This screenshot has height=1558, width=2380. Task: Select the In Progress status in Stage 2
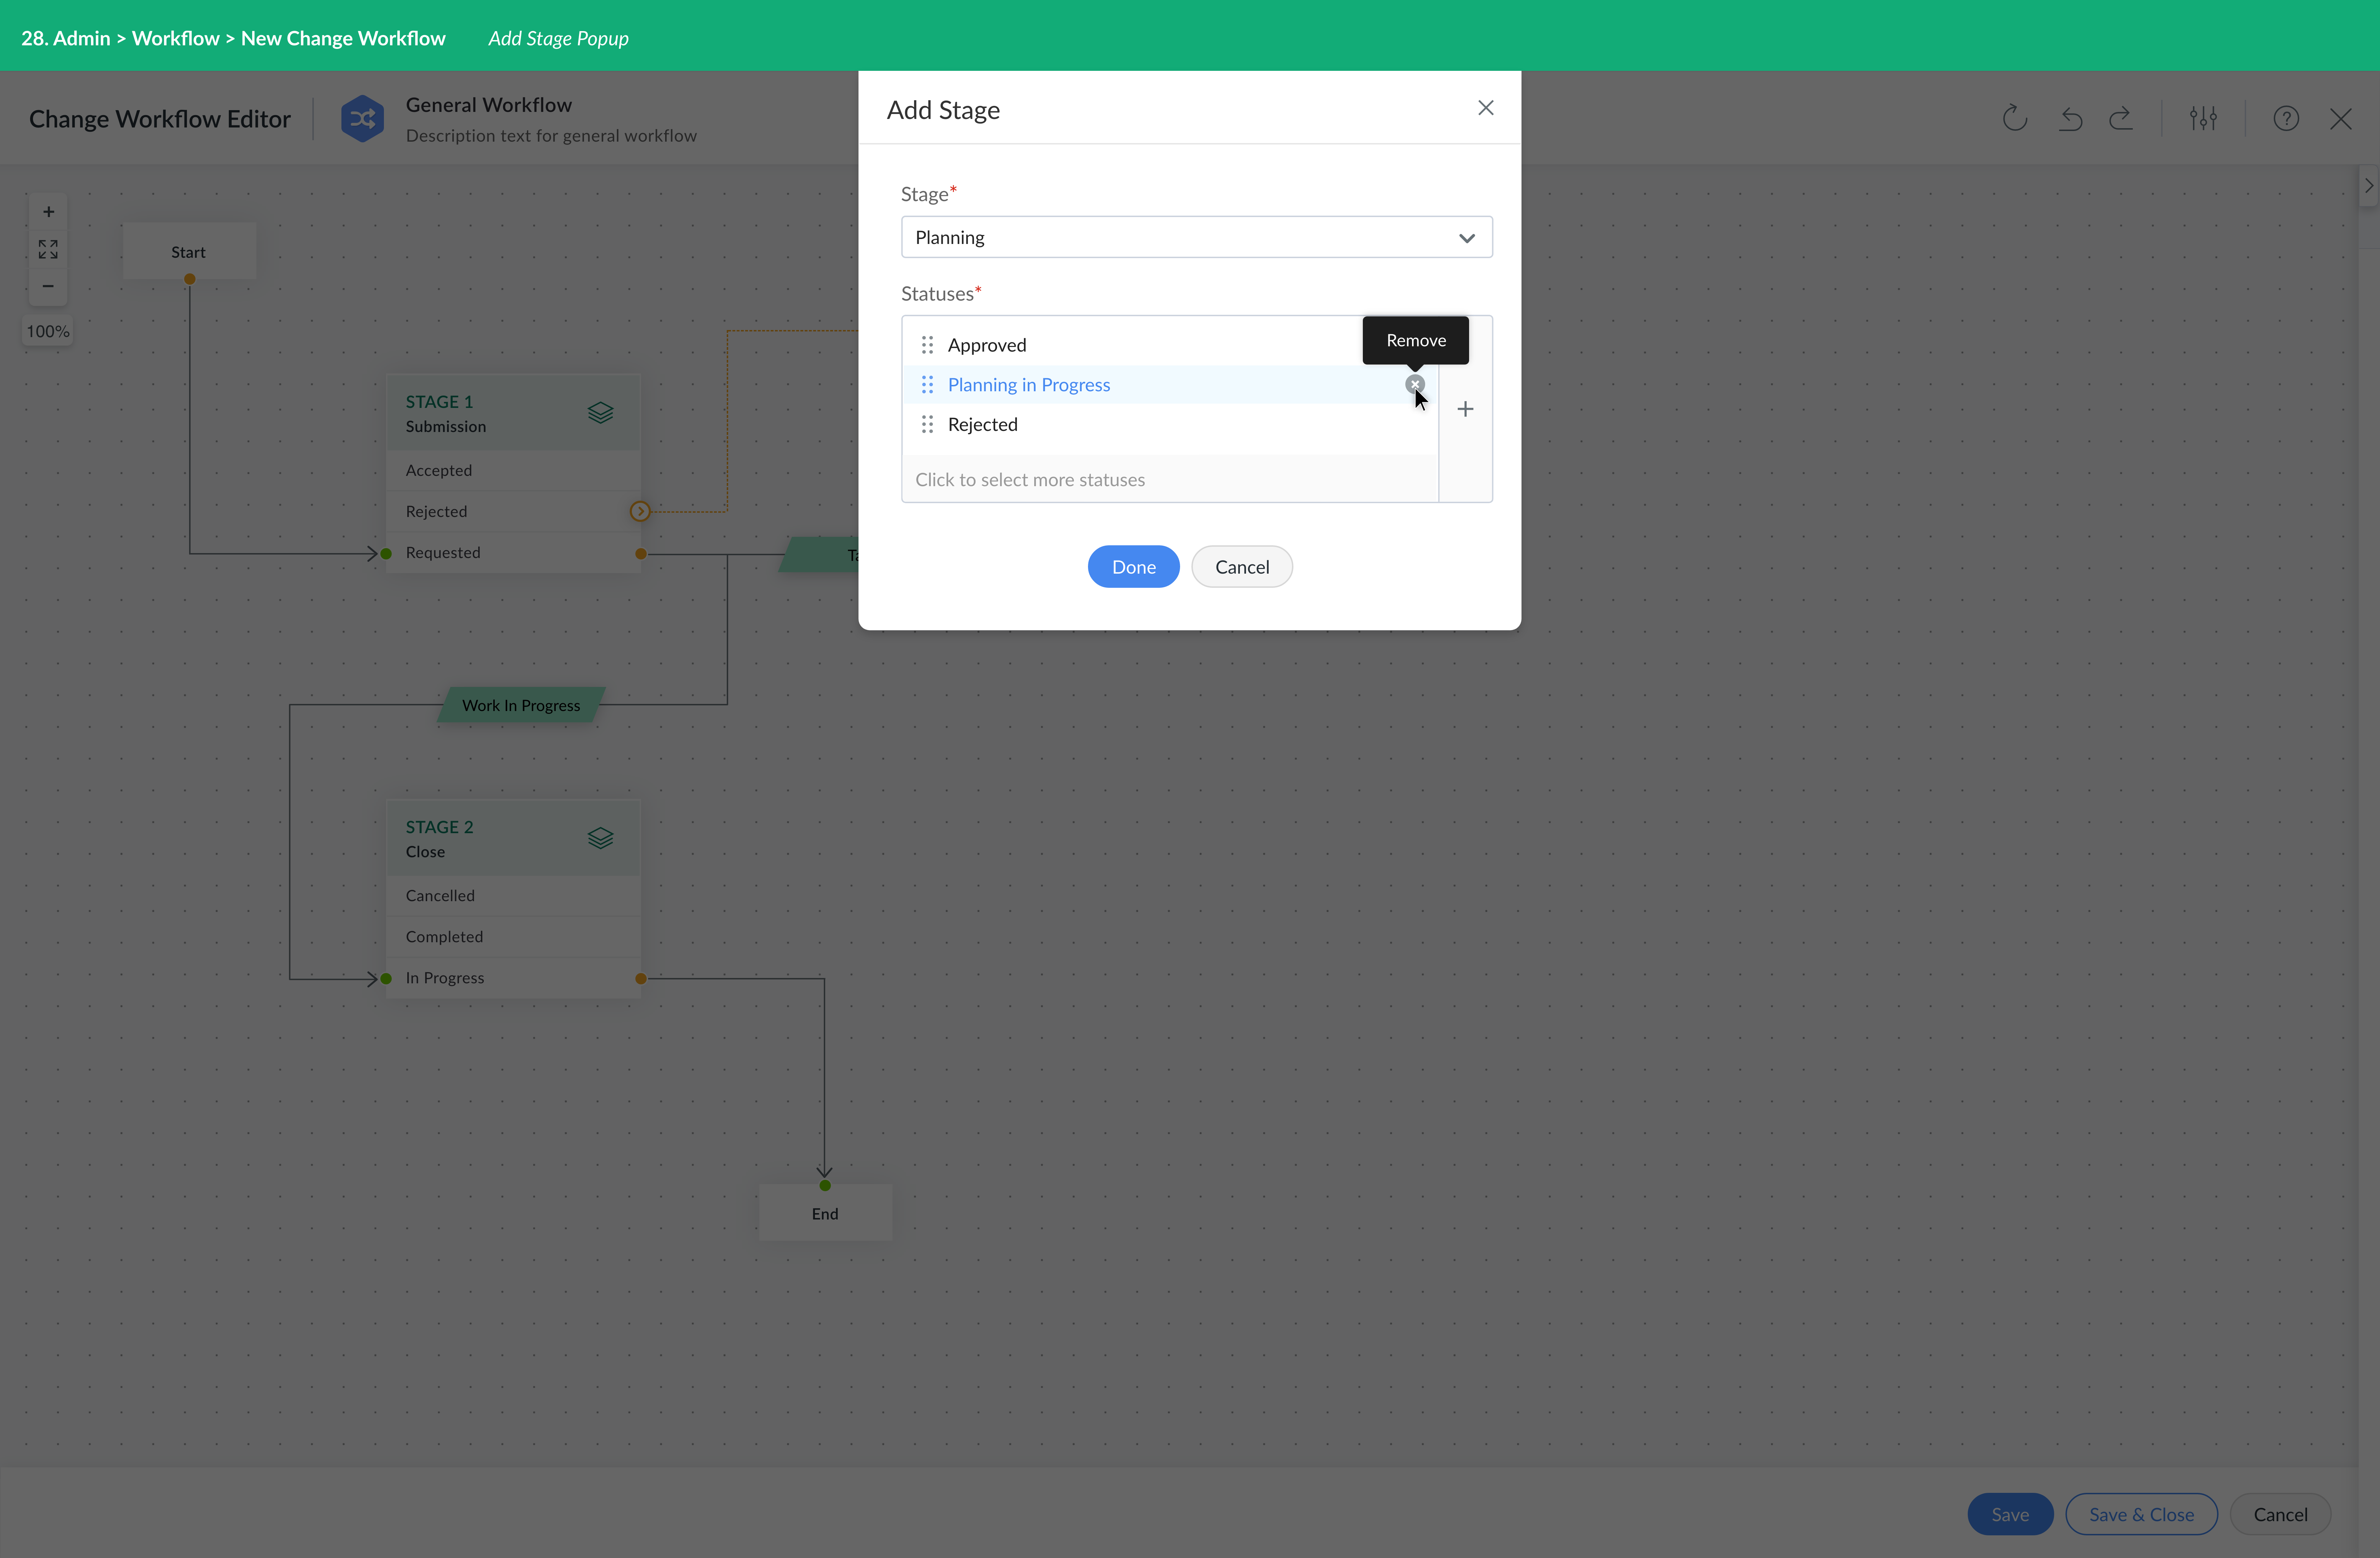click(x=513, y=978)
